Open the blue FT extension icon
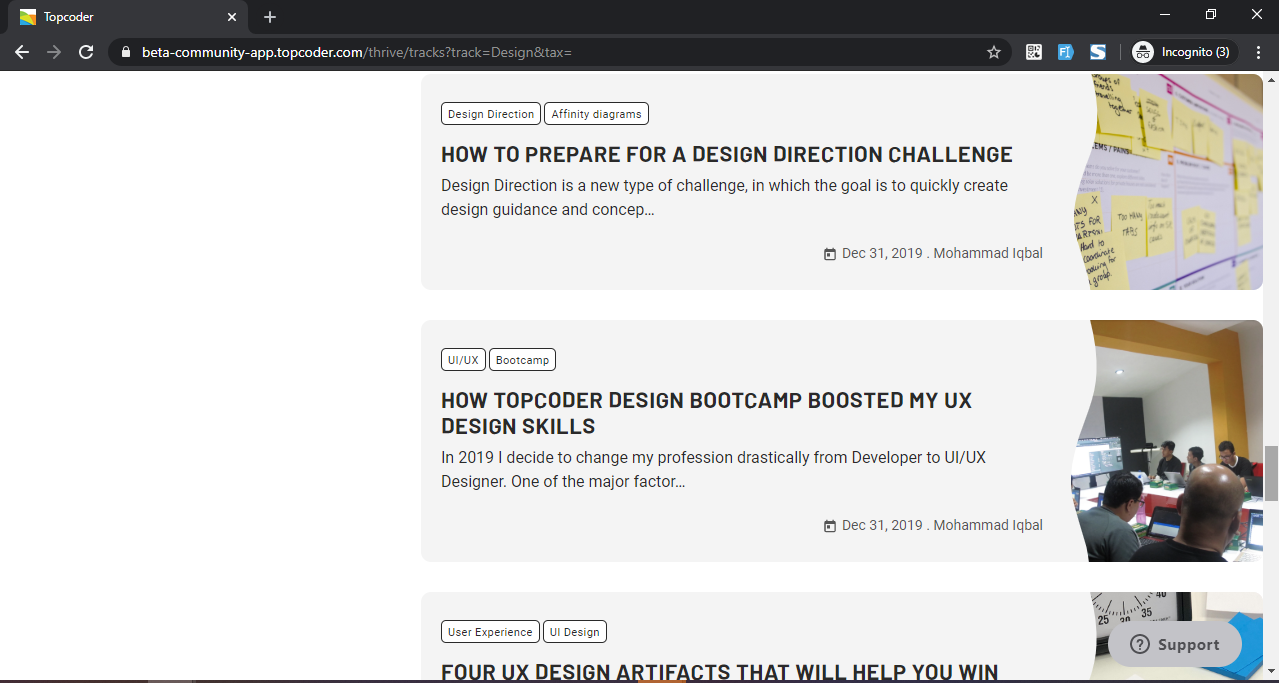Viewport: 1279px width, 683px height. pyautogui.click(x=1066, y=52)
